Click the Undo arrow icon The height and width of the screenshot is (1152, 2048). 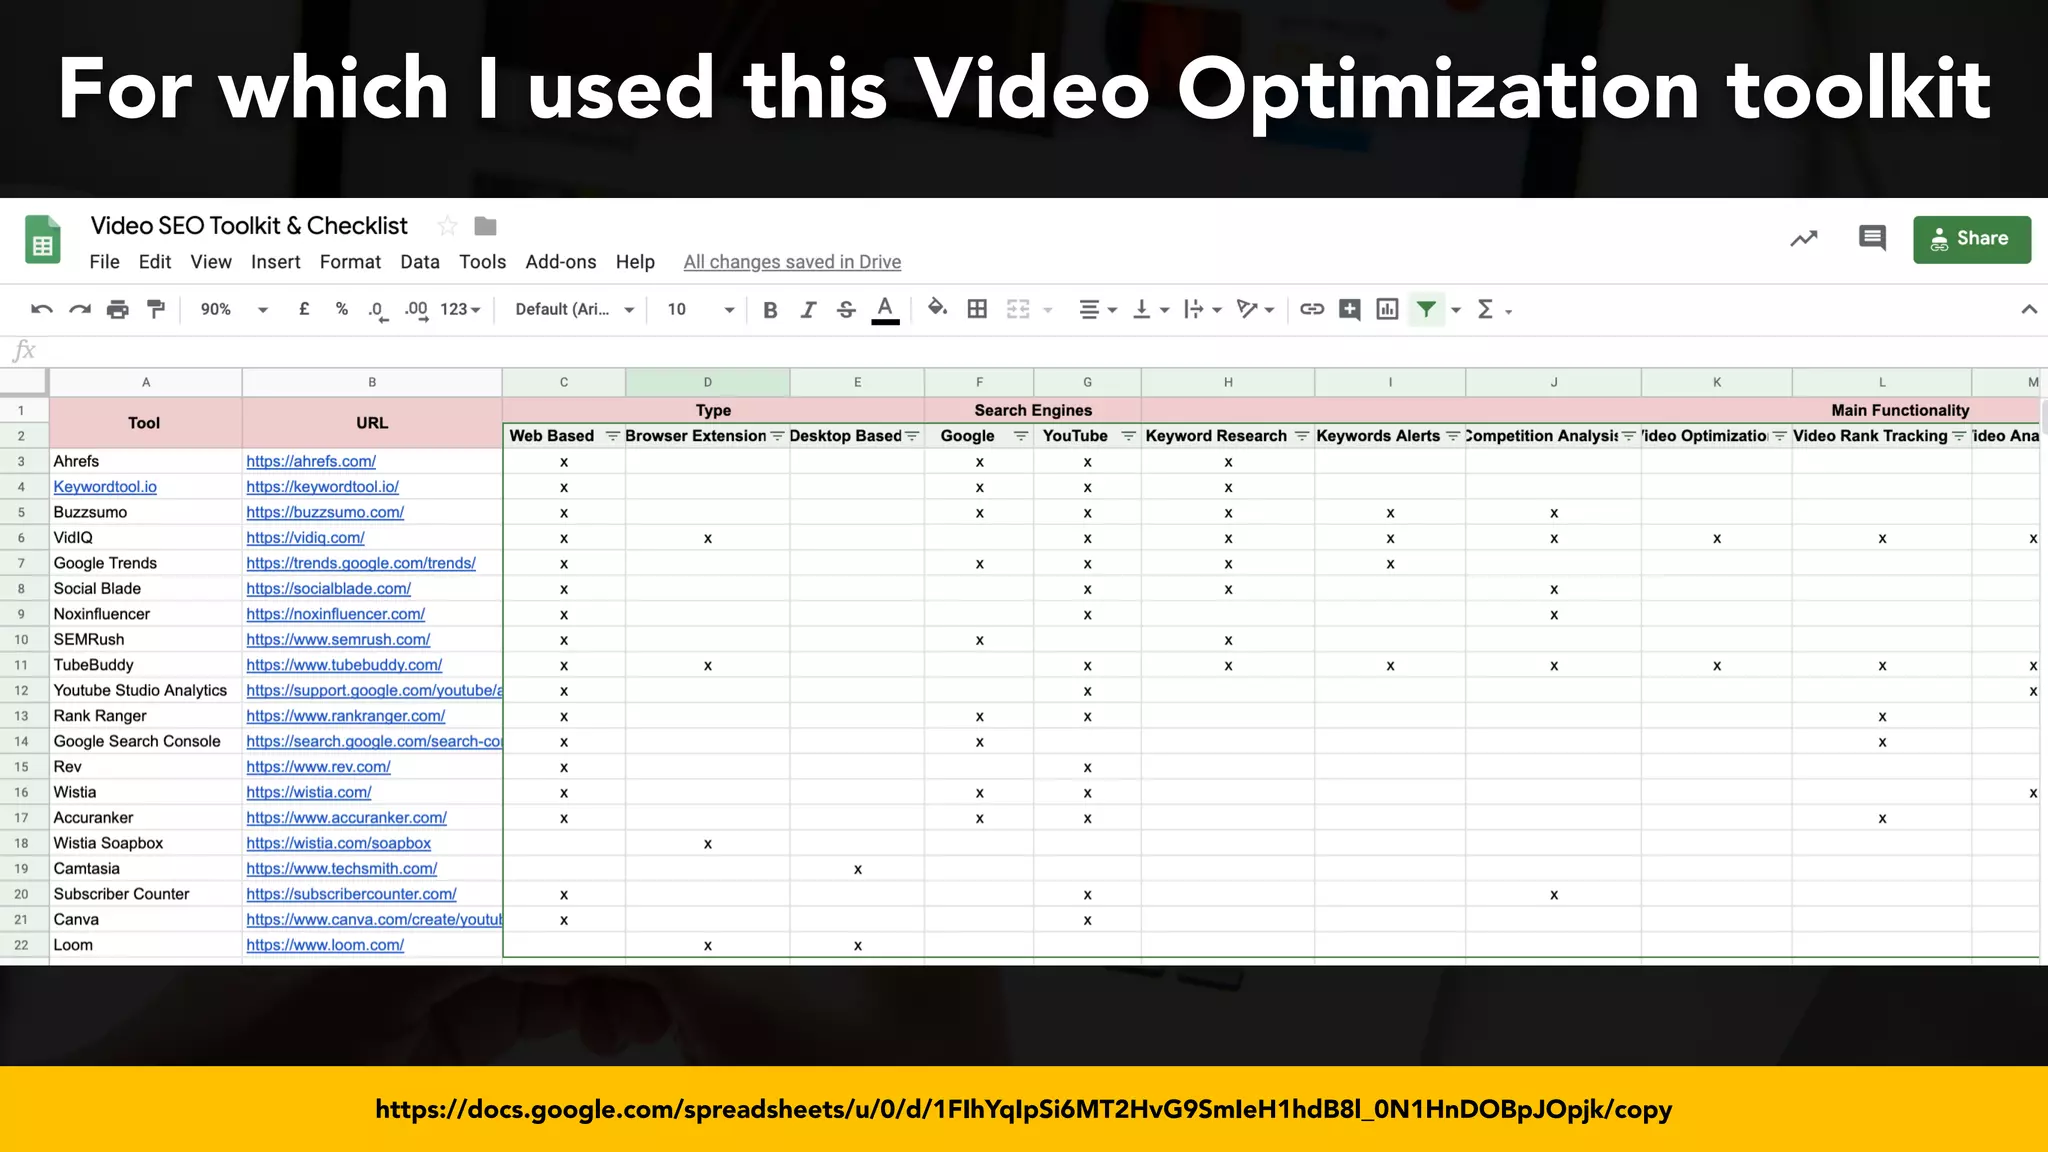point(41,310)
